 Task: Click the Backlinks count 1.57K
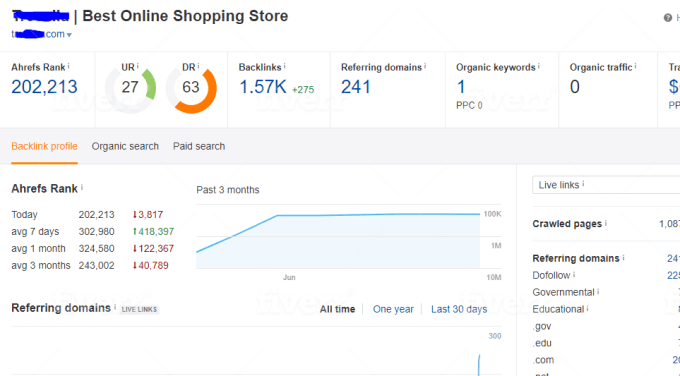[x=263, y=87]
